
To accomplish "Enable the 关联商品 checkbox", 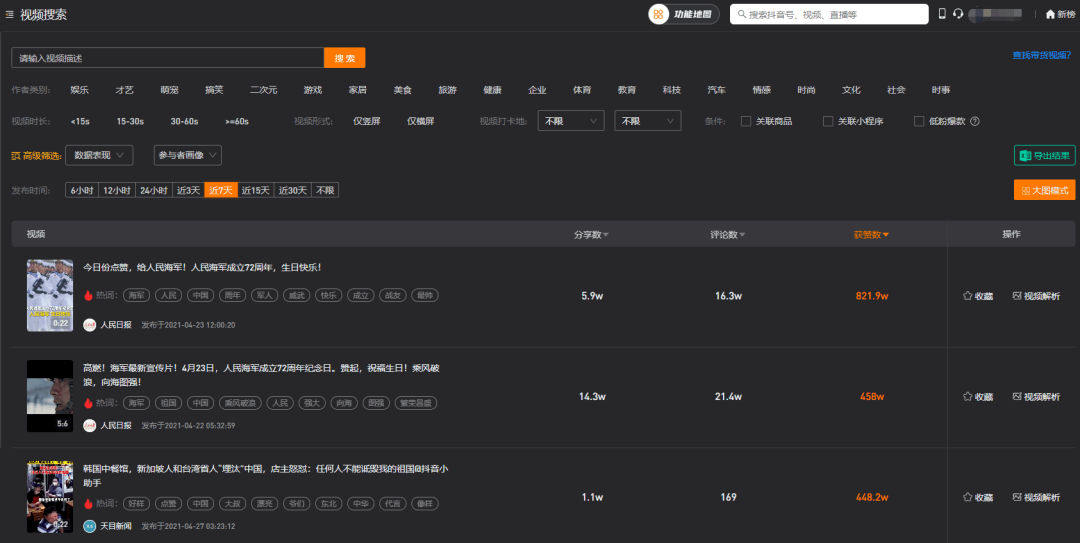I will tap(746, 122).
